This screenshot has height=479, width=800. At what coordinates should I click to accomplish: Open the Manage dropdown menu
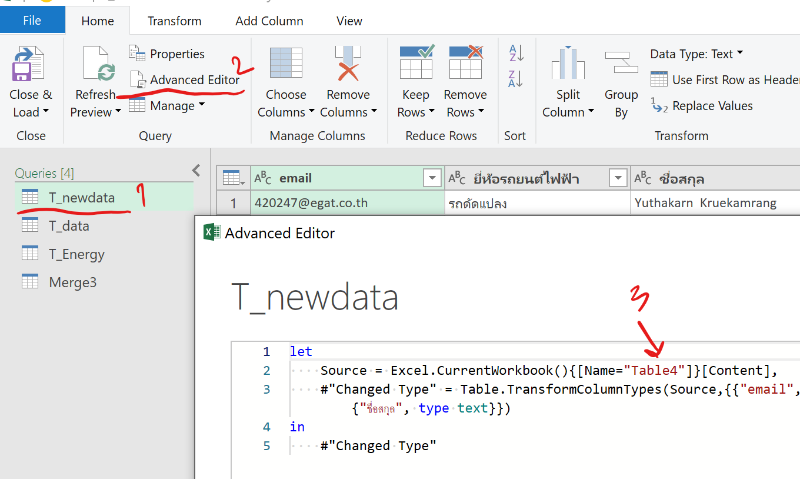pyautogui.click(x=166, y=106)
